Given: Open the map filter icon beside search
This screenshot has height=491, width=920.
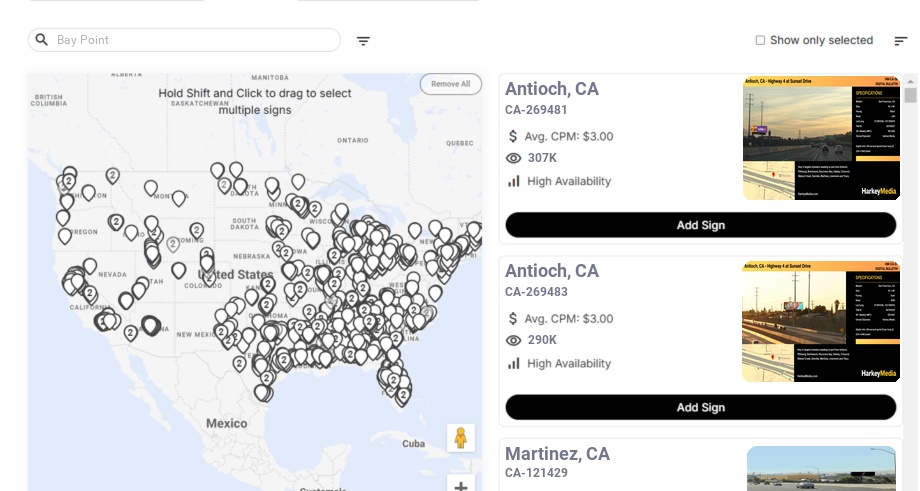Looking at the screenshot, I should pos(363,41).
